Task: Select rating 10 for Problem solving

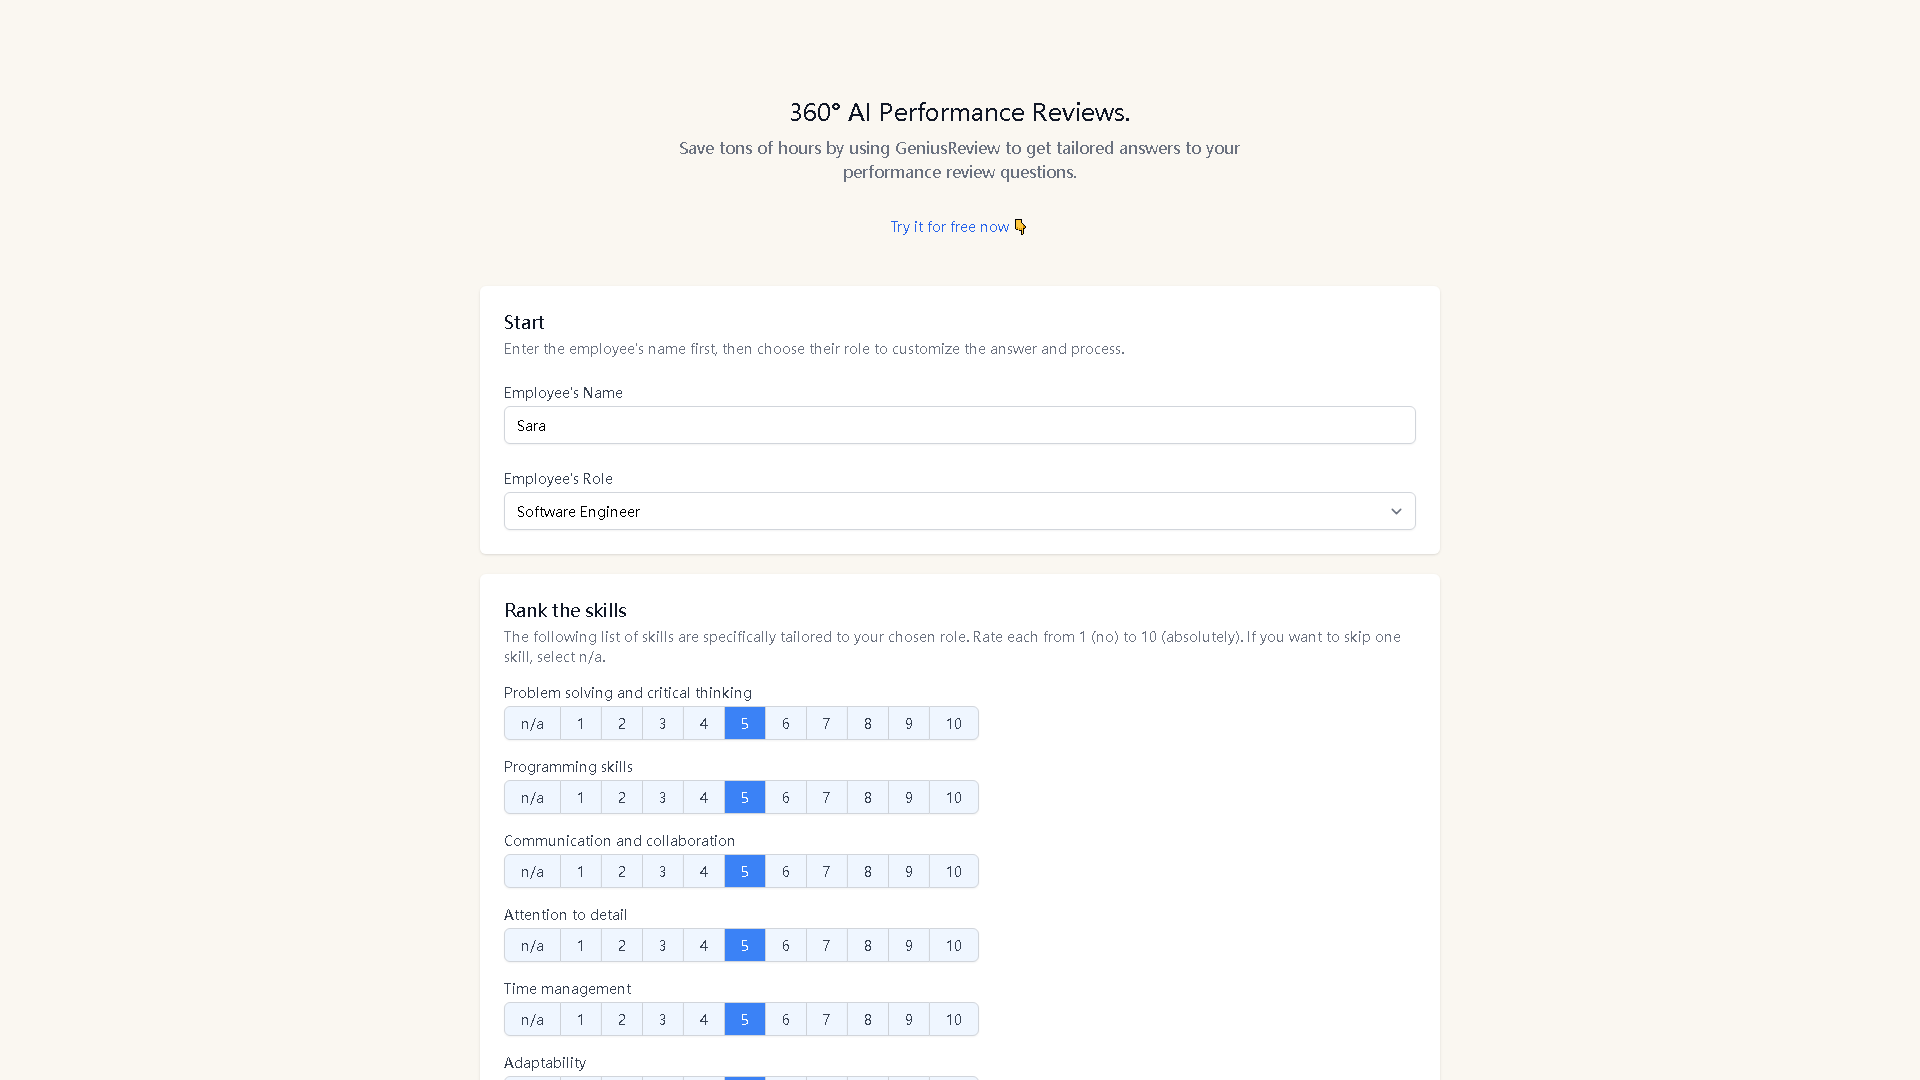Action: [953, 723]
